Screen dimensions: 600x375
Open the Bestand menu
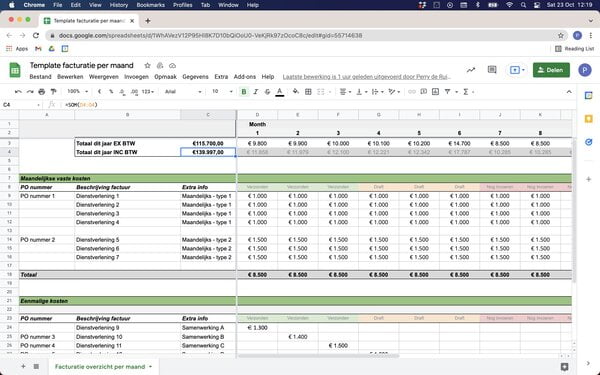click(x=40, y=77)
